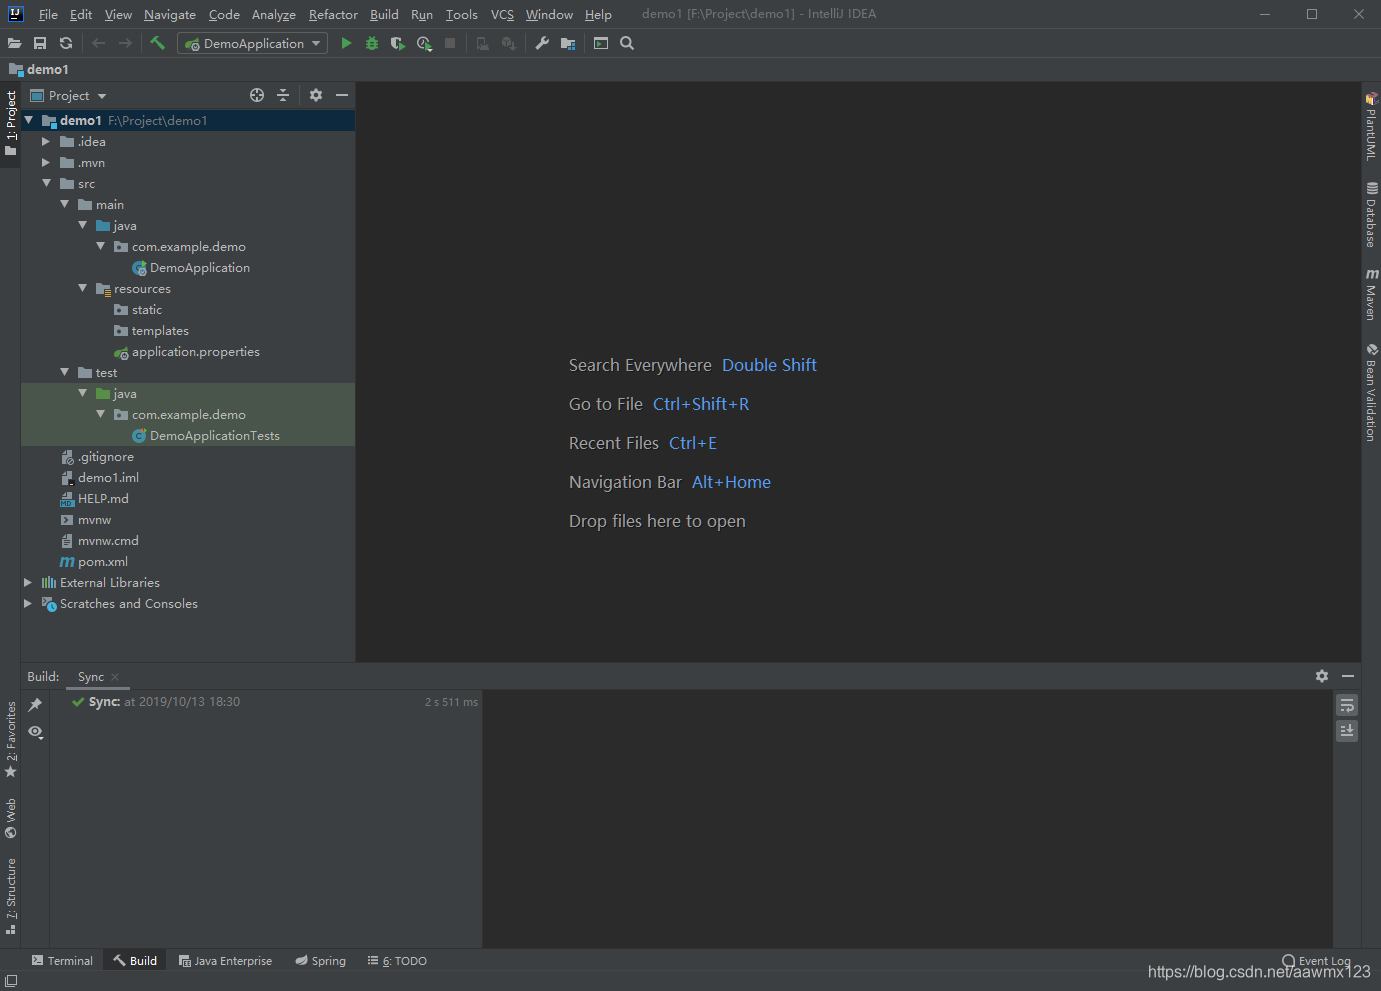Open the Spring tool window
Image resolution: width=1381 pixels, height=991 pixels.
pos(320,961)
